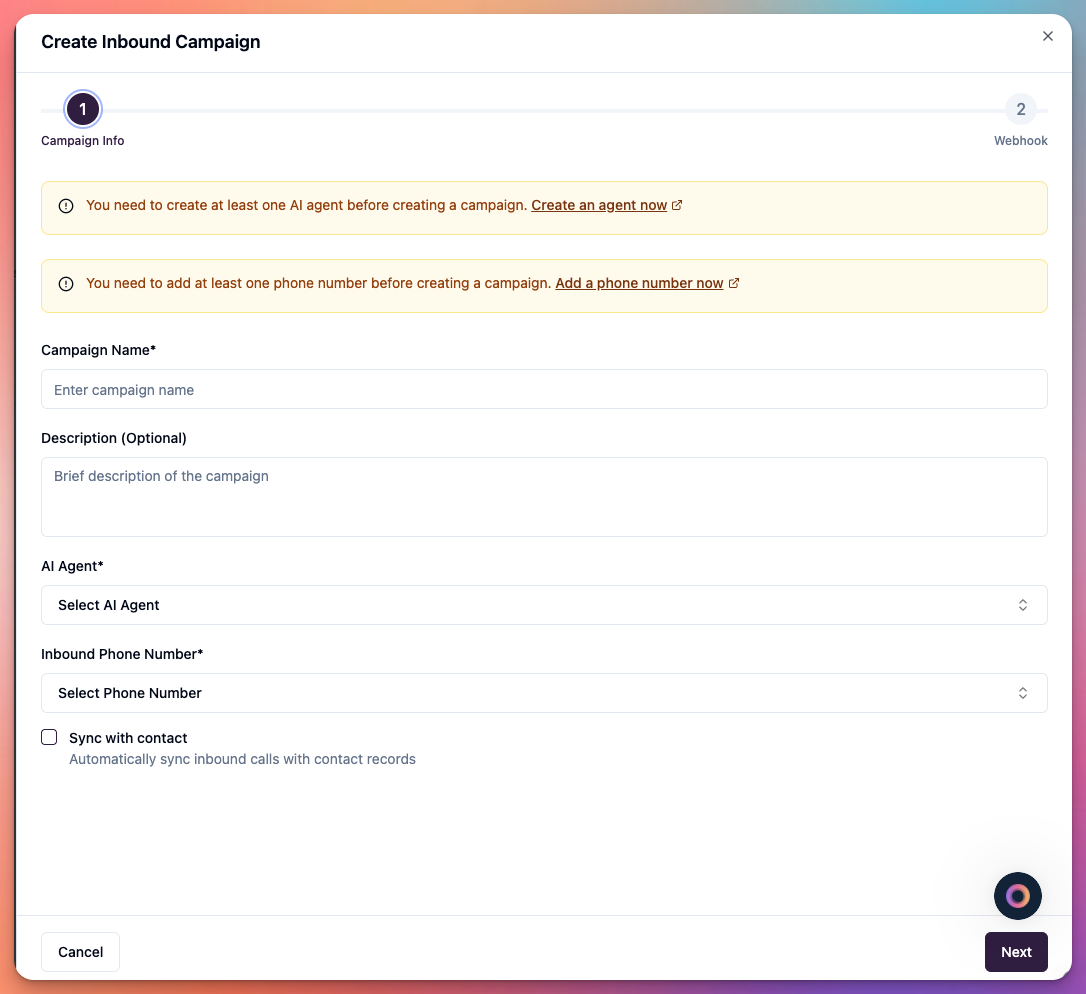This screenshot has width=1086, height=994.
Task: Select the Campaign Info step label
Action: click(x=82, y=140)
